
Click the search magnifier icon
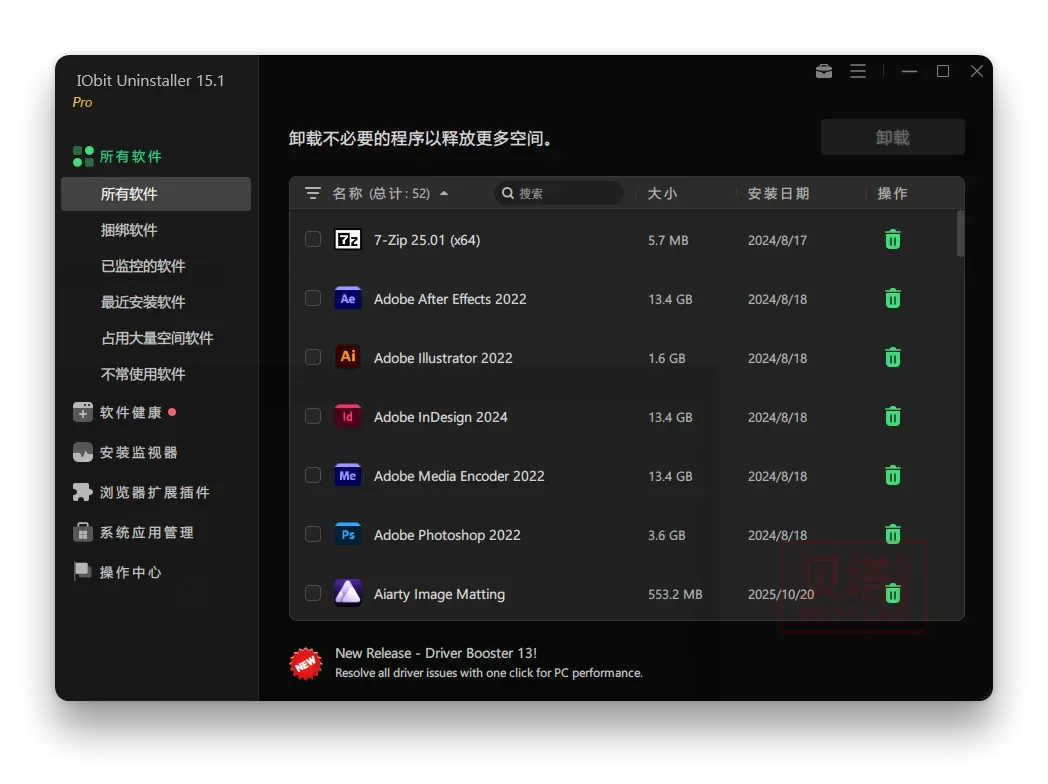(507, 193)
